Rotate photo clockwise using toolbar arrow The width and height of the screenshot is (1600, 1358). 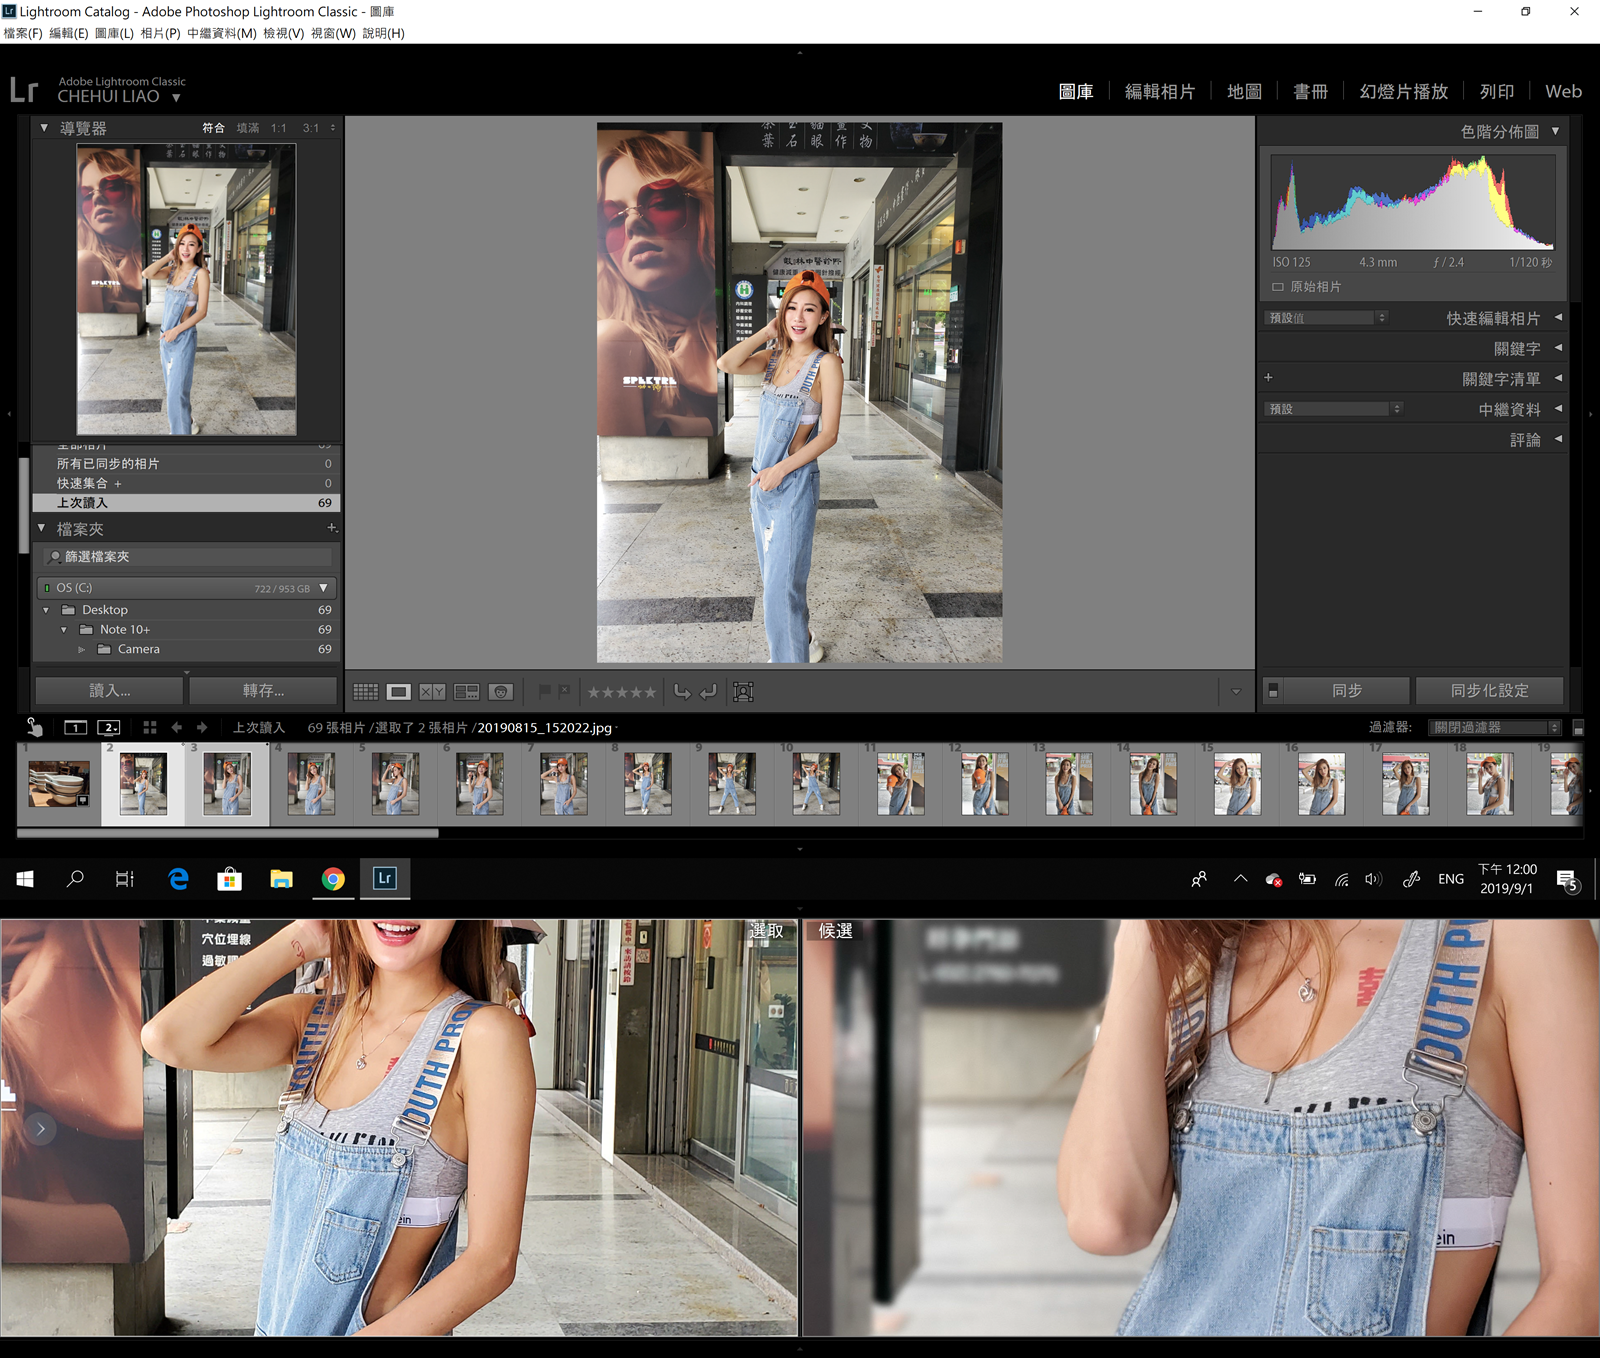click(708, 692)
